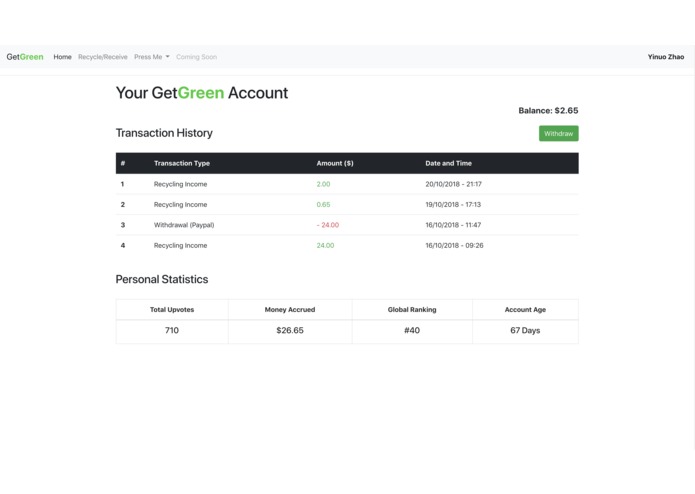Click the Transaction Type column header
Viewport: 695px width, 494px height.
[x=182, y=163]
